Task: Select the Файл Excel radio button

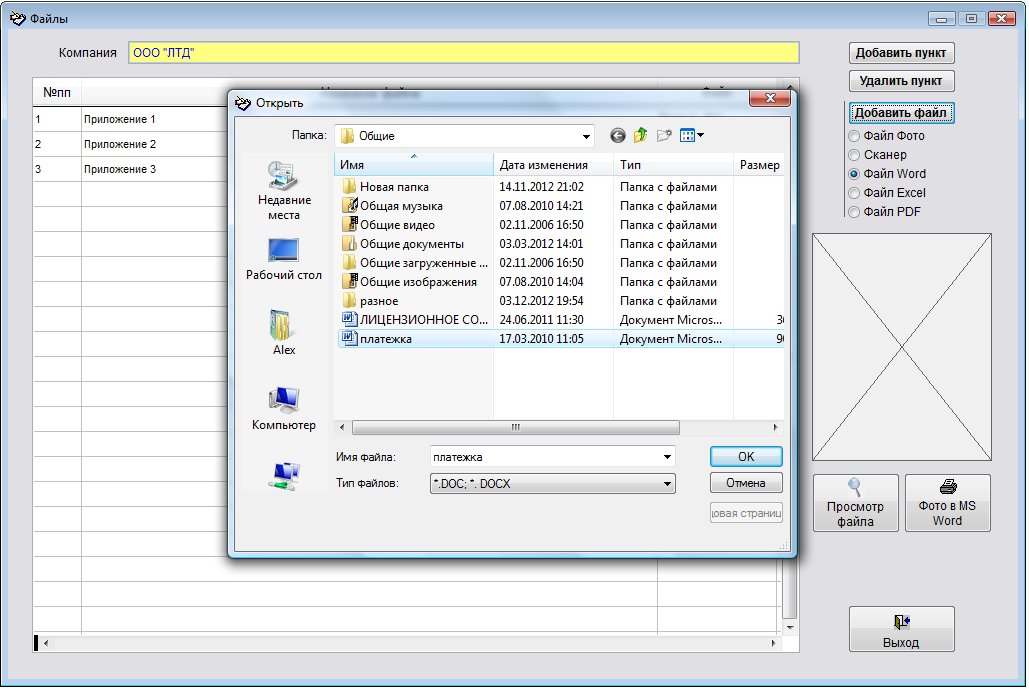Action: (x=854, y=193)
